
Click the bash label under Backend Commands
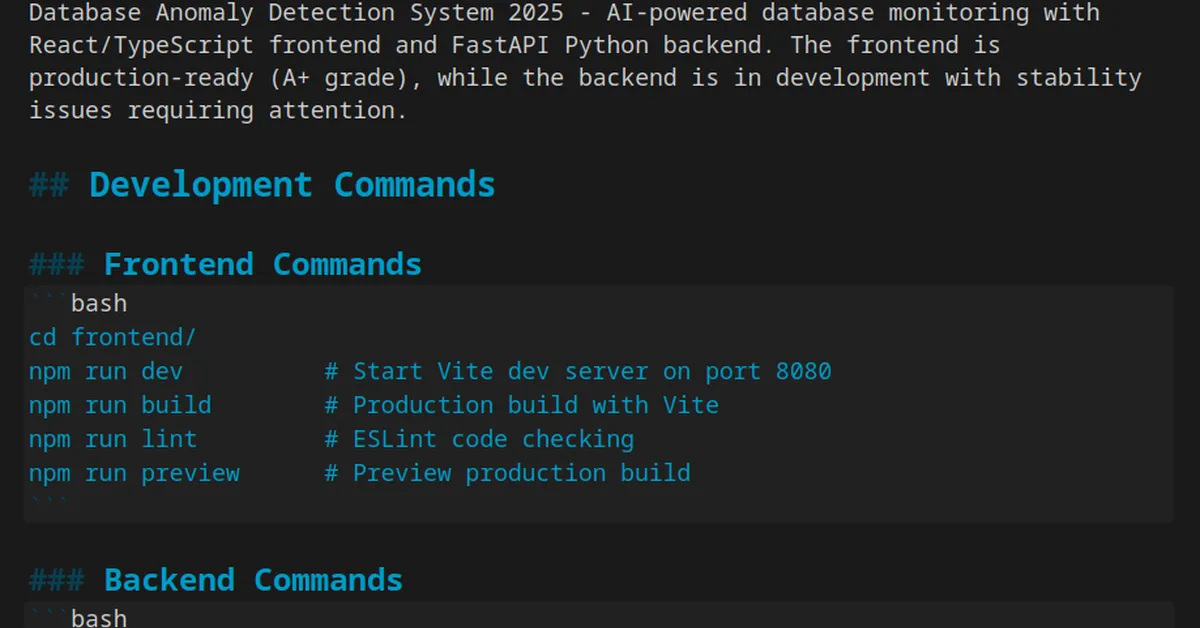[99, 617]
